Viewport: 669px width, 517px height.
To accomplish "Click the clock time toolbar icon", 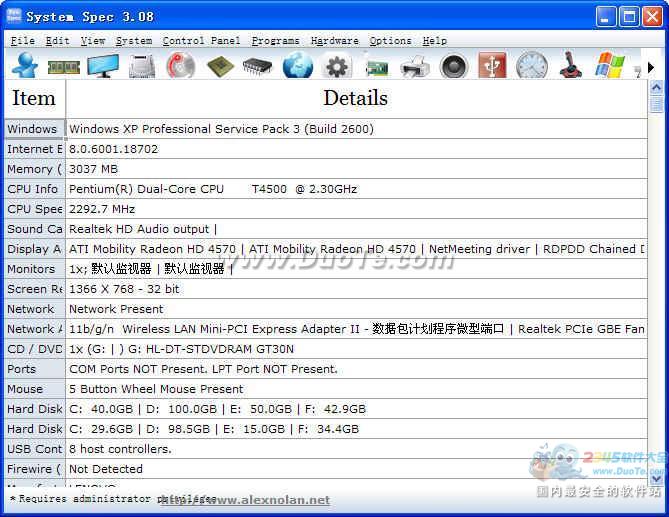I will pos(532,66).
